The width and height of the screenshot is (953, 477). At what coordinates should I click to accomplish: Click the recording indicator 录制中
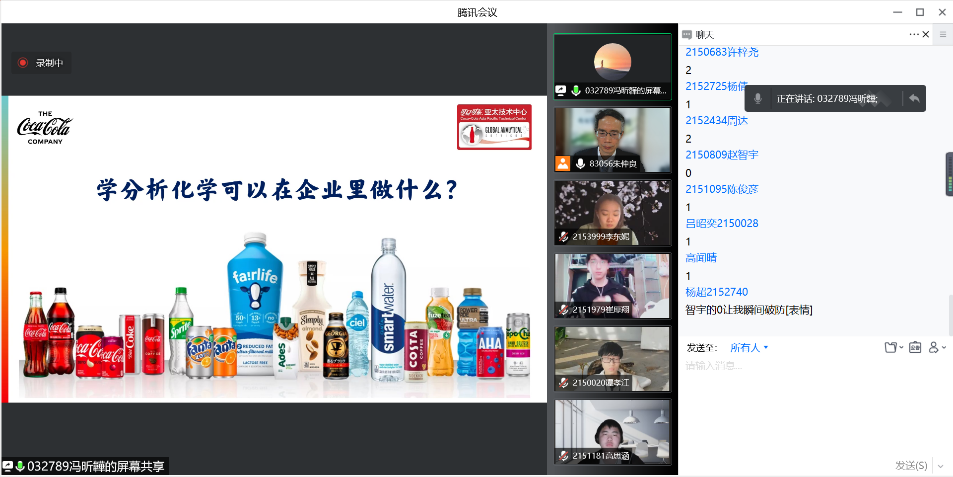pos(40,63)
